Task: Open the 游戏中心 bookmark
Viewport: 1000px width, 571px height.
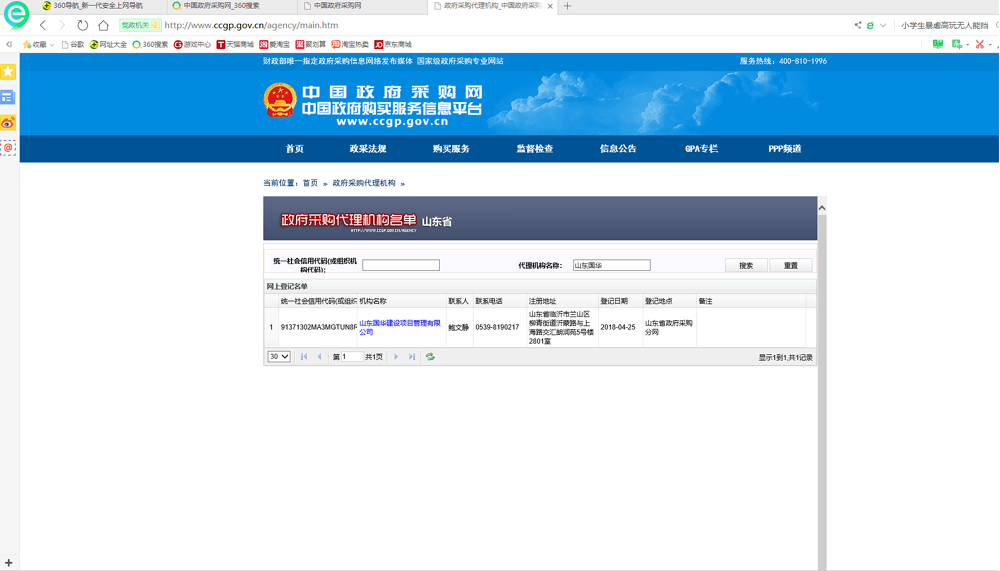Action: pyautogui.click(x=192, y=44)
